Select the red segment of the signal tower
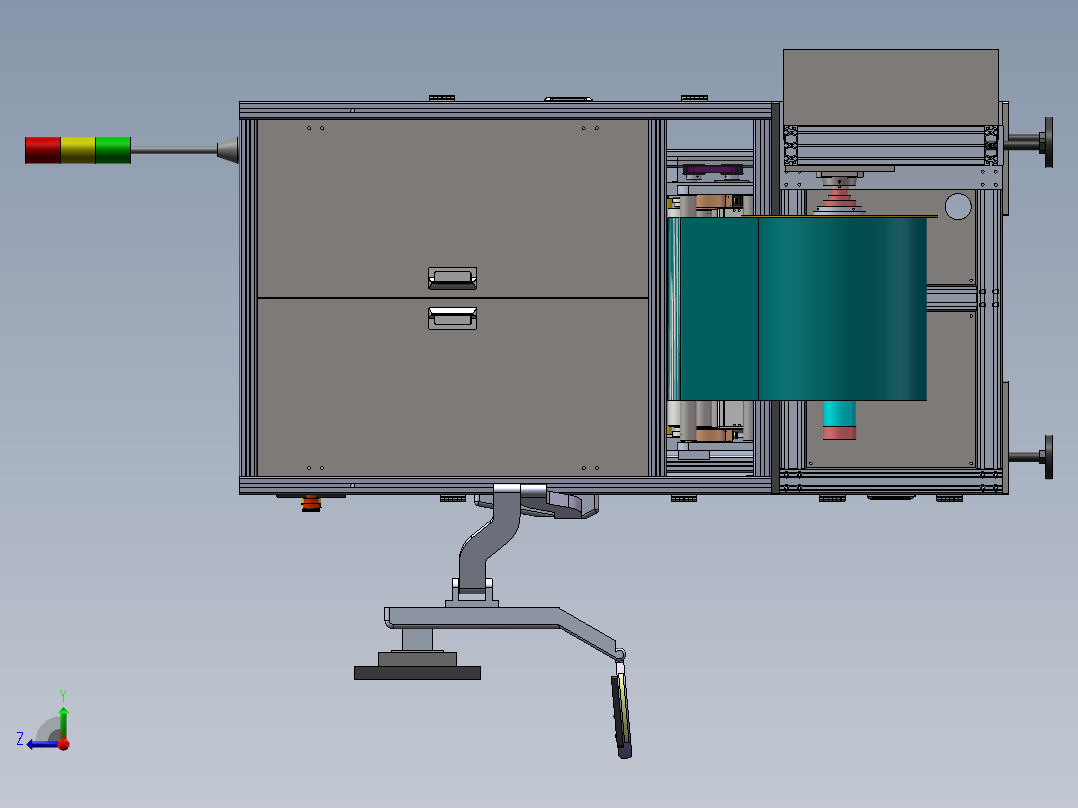 (43, 151)
